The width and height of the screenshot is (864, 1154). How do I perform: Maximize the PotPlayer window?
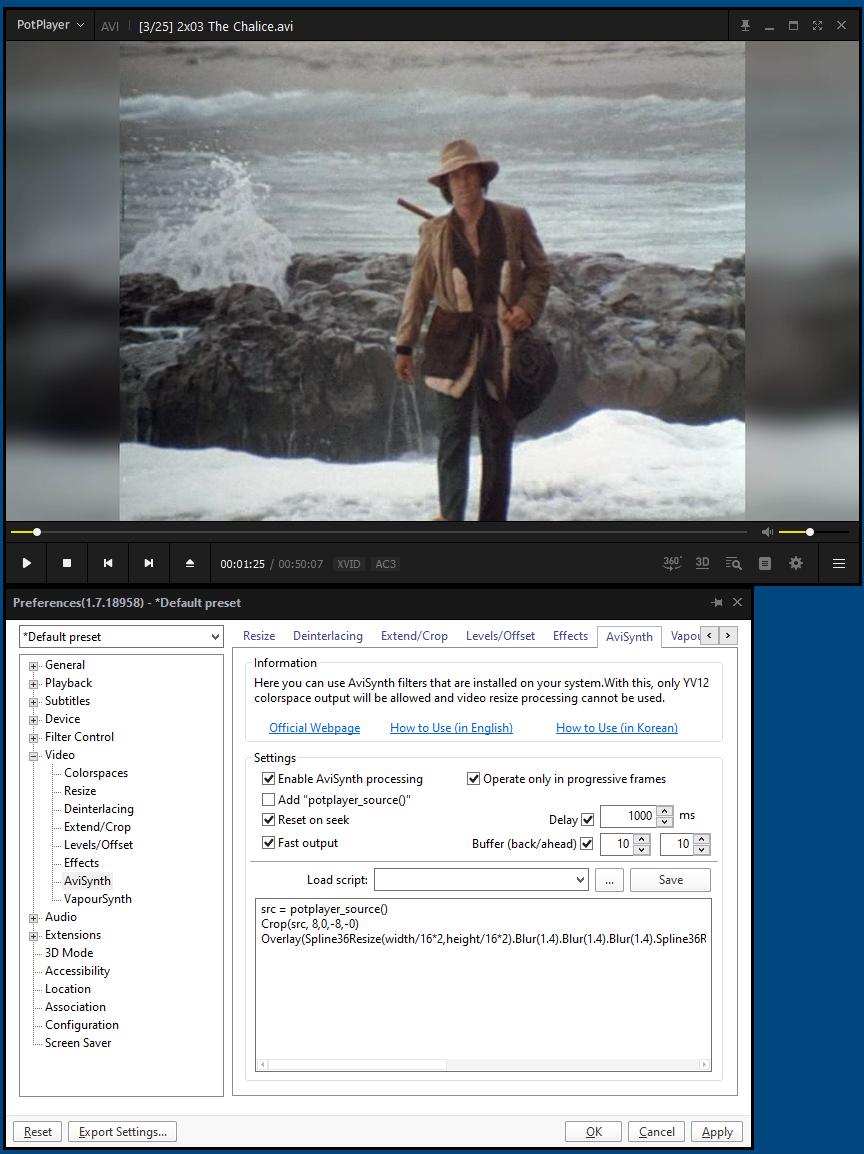pos(793,26)
